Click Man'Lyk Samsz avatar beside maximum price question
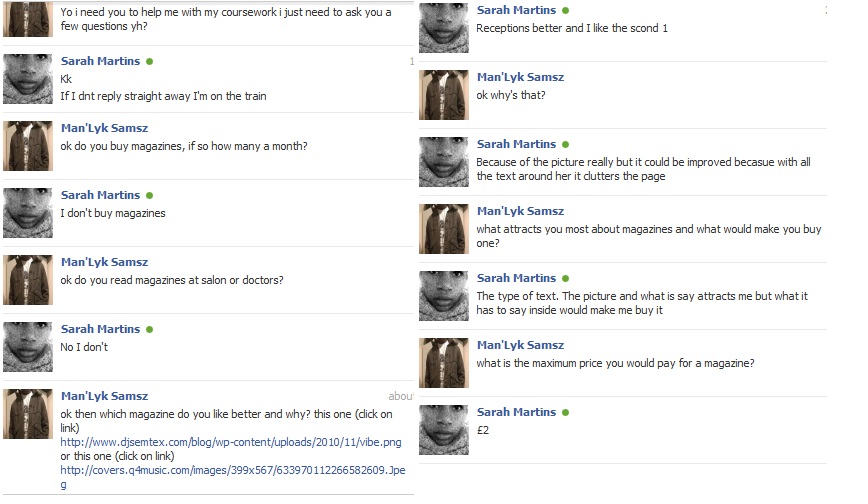 443,363
